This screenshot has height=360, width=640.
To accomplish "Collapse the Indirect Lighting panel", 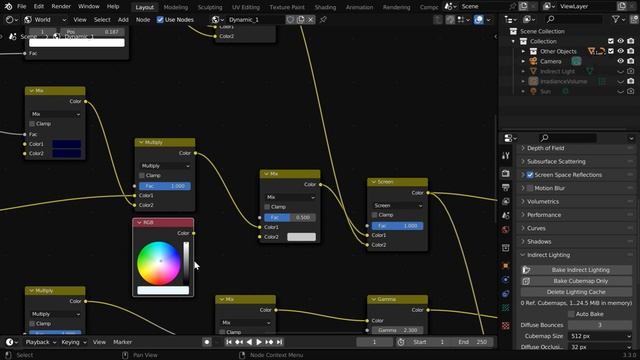I will click(x=548, y=255).
